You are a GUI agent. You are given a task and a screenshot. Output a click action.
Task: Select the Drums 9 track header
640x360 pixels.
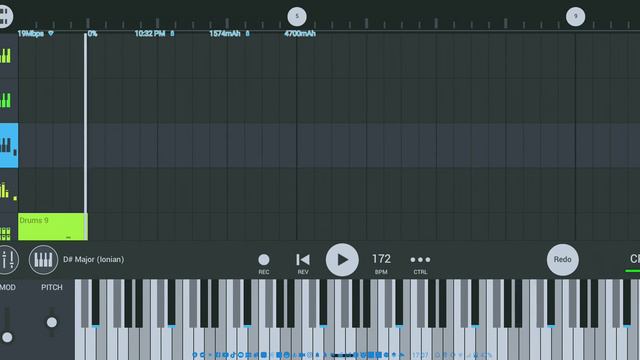[x=9, y=227]
